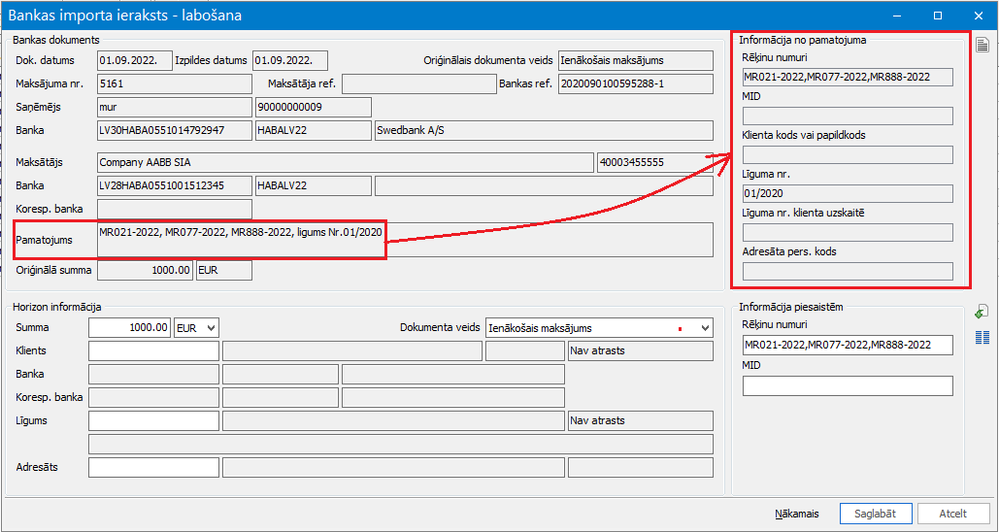Minimize the Bankas importa ieraksts window
Screen dimensions: 999x532
click(896, 15)
